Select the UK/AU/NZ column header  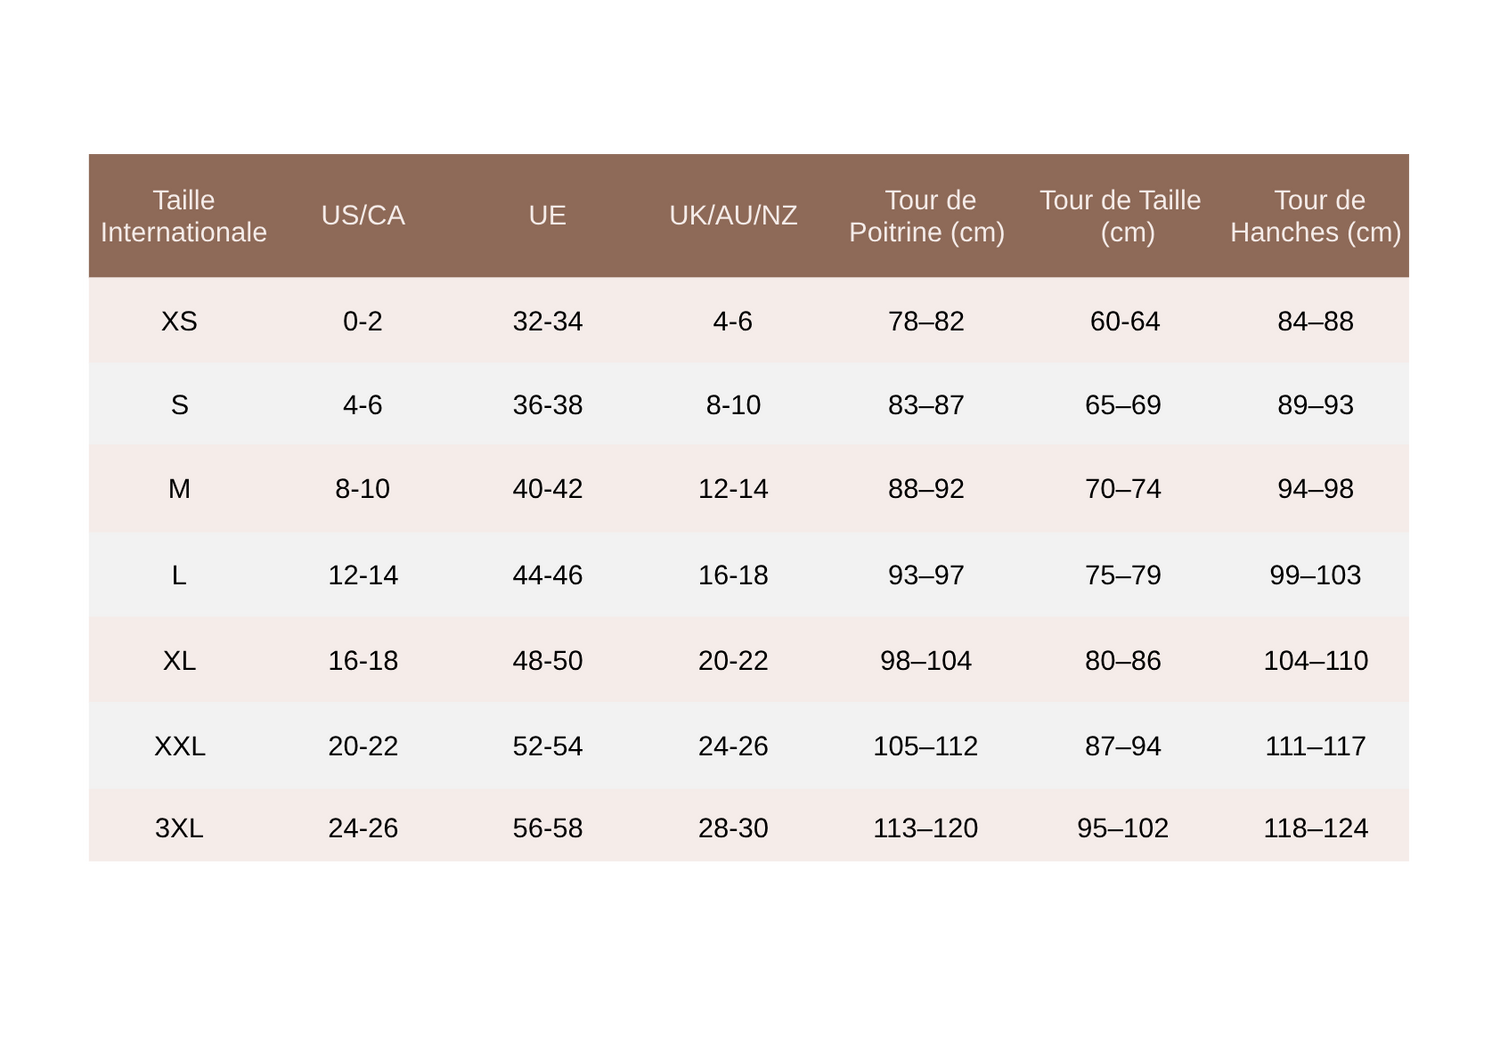pos(733,216)
